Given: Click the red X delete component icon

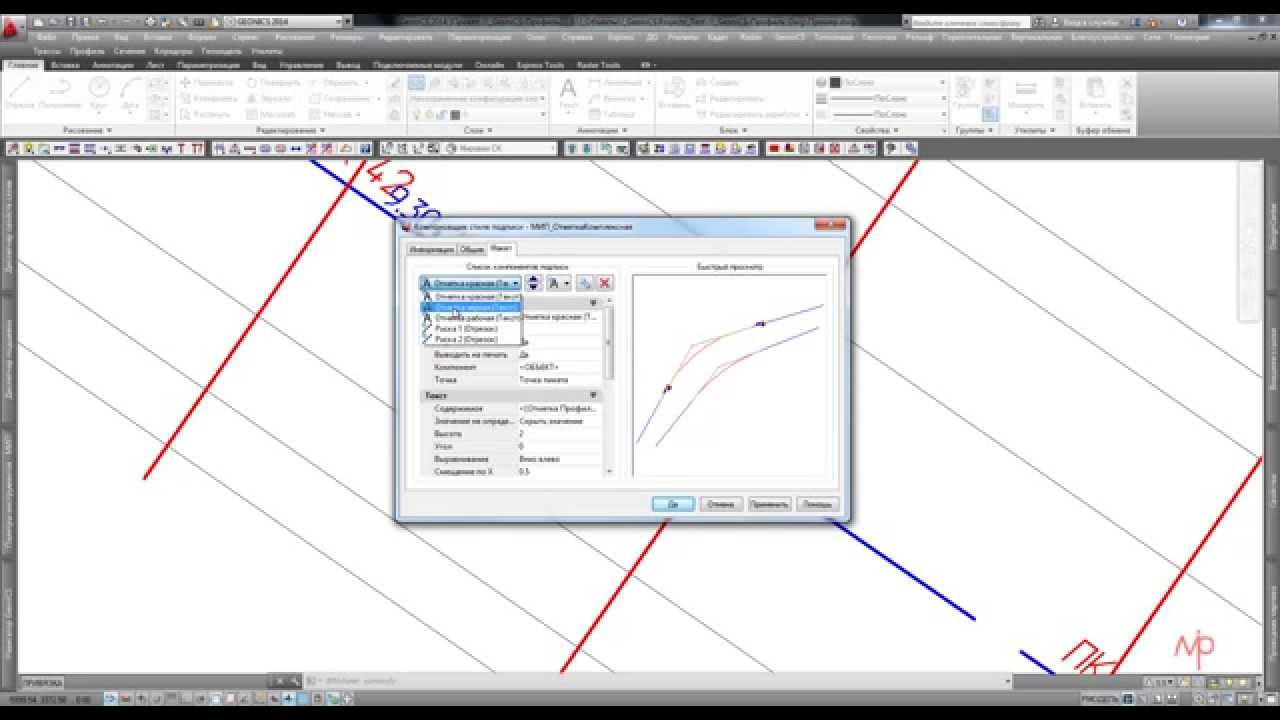Looking at the screenshot, I should click(x=604, y=284).
